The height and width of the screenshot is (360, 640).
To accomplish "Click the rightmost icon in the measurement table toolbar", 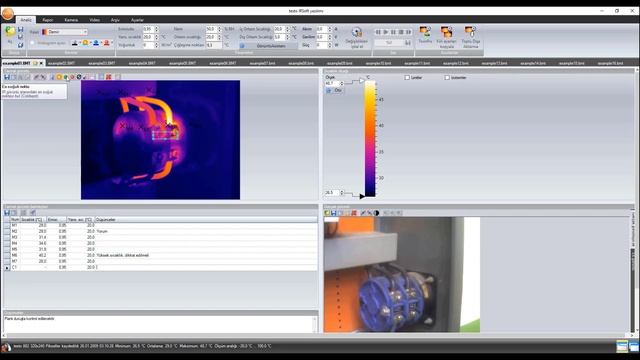I will click(x=33, y=213).
